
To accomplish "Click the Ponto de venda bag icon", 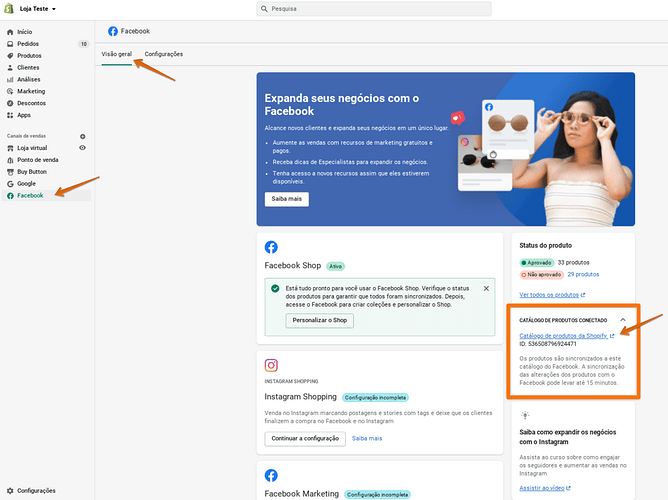I will (x=10, y=160).
